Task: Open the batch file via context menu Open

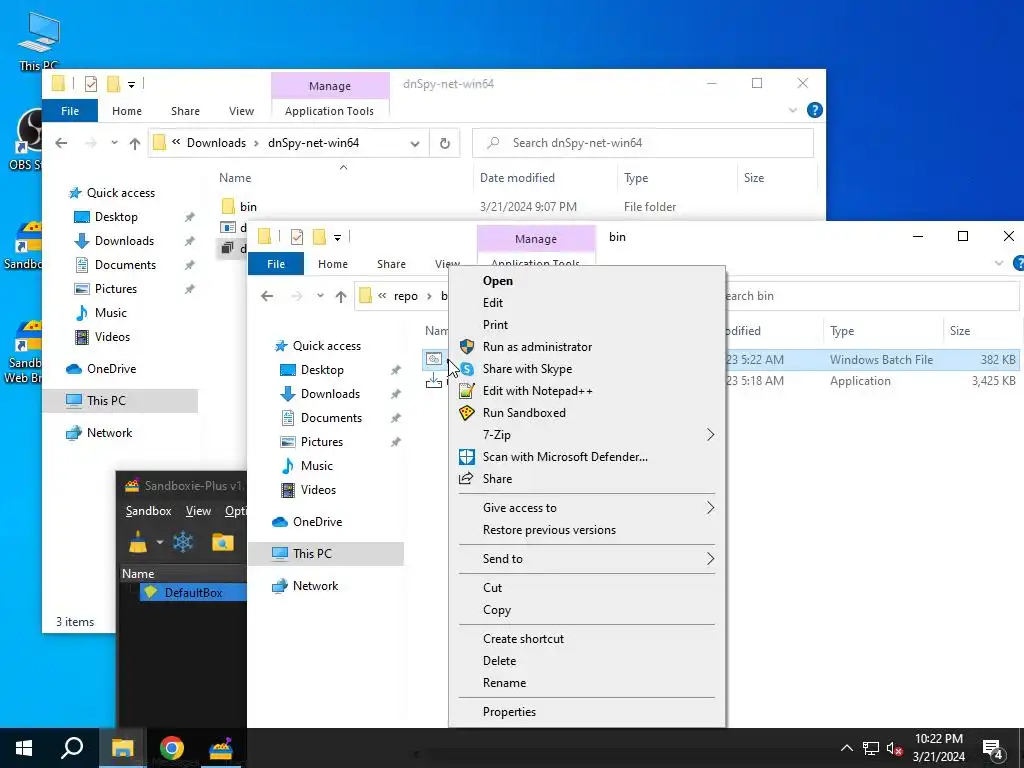Action: (587, 281)
